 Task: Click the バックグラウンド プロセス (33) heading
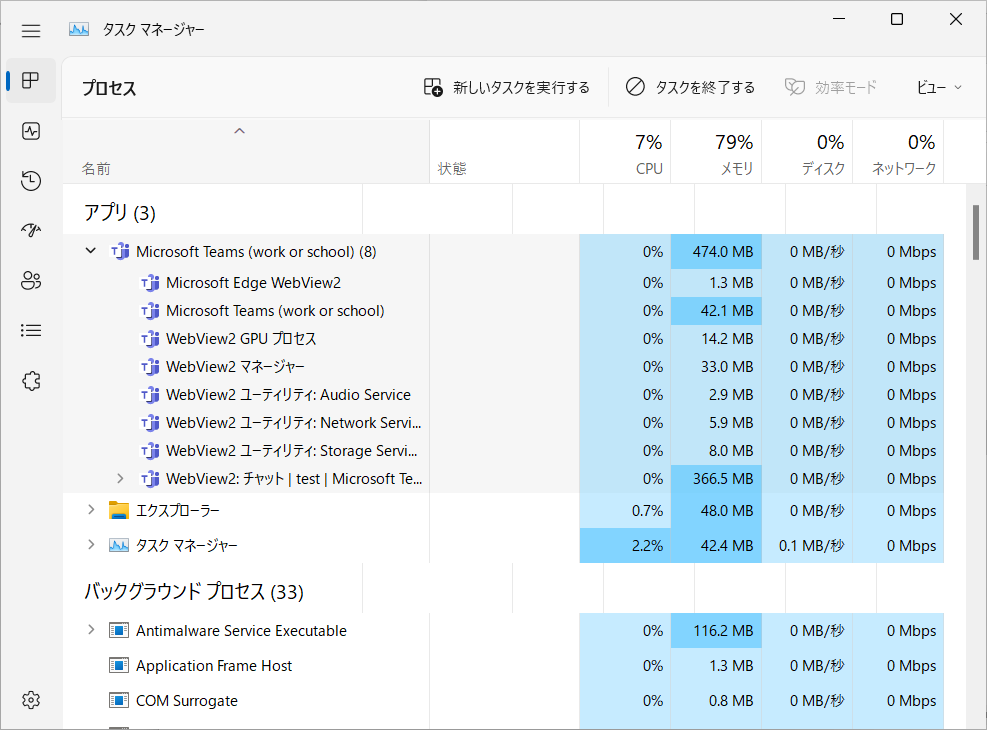[x=194, y=592]
